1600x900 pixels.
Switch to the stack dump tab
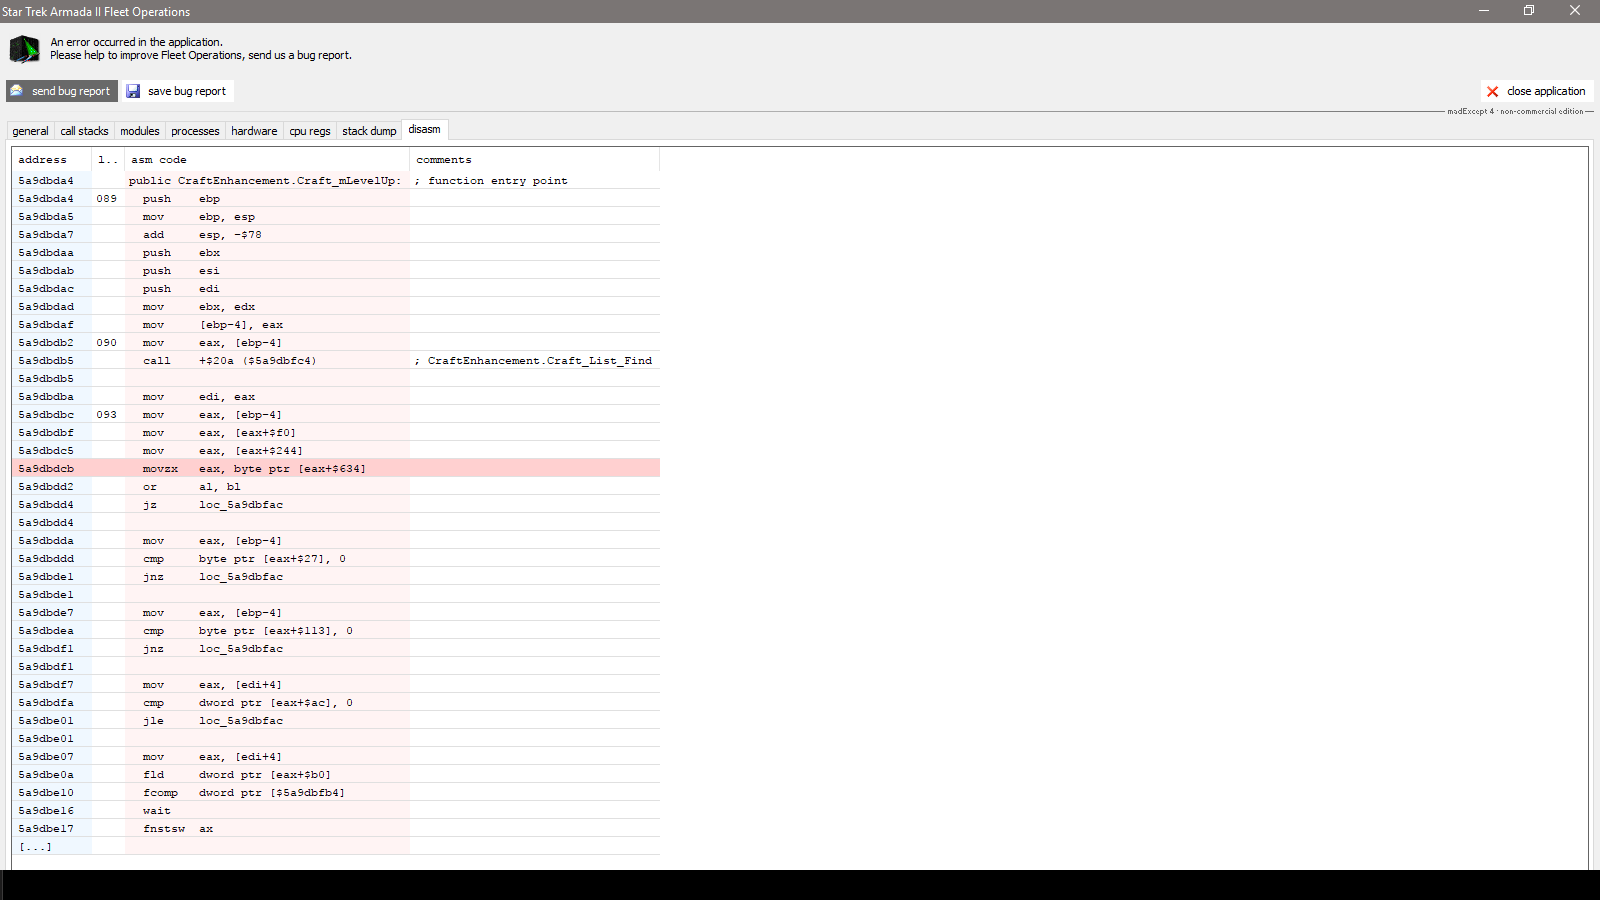pyautogui.click(x=369, y=131)
